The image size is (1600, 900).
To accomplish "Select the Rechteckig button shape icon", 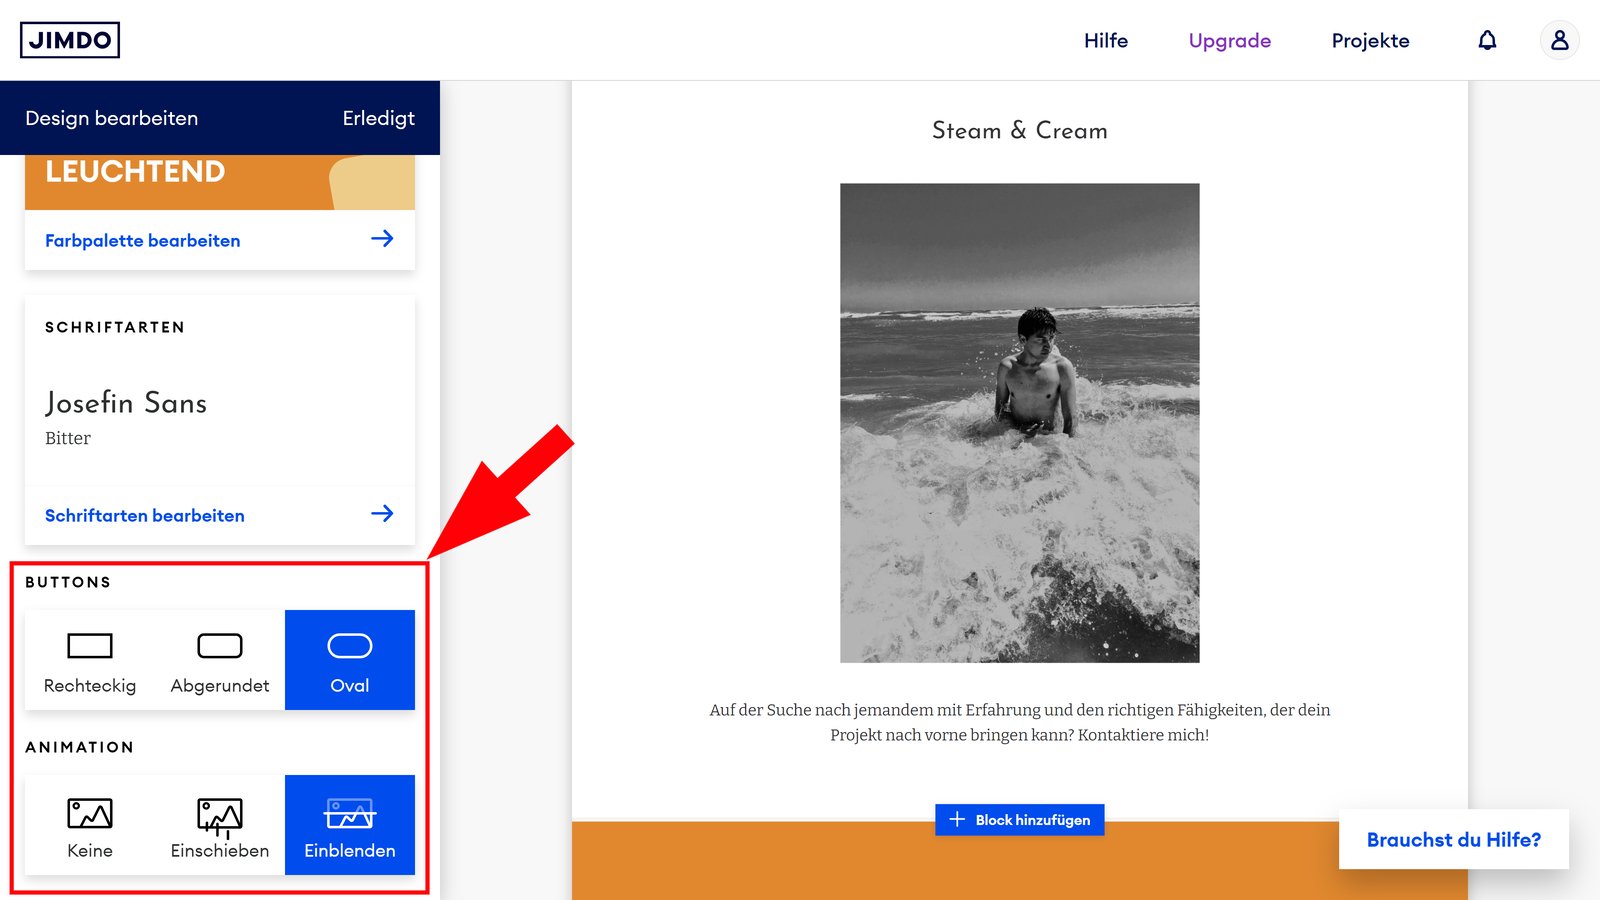I will pos(89,645).
